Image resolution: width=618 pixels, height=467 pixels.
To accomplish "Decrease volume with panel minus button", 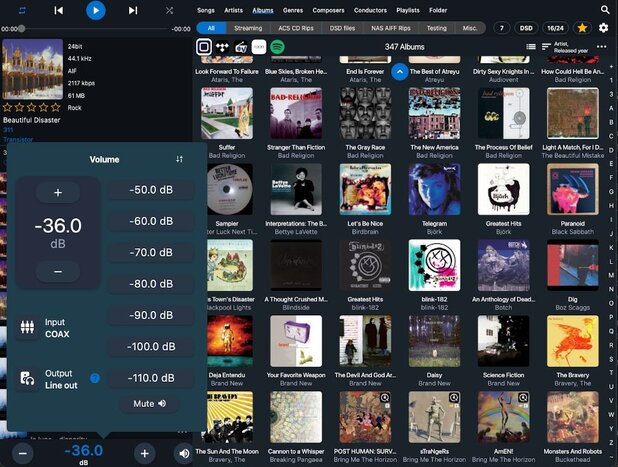I will click(x=58, y=272).
